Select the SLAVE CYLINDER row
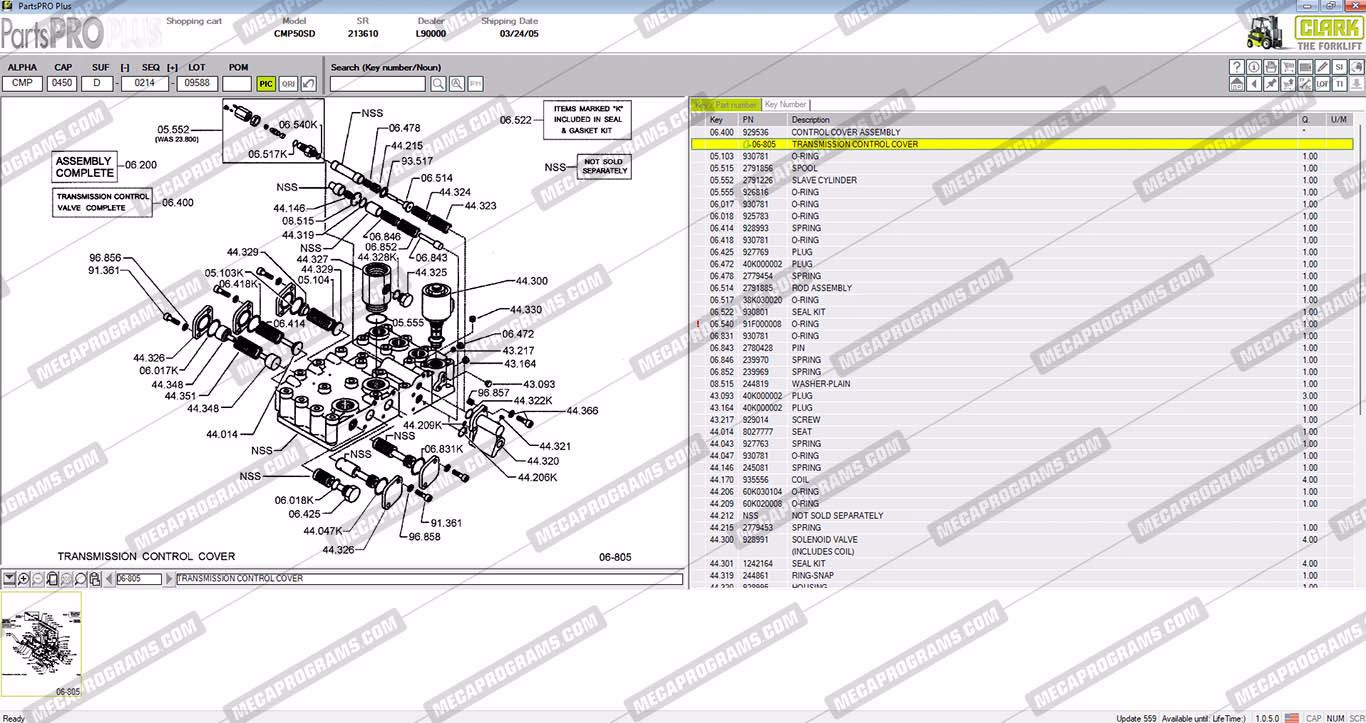 (x=1022, y=180)
